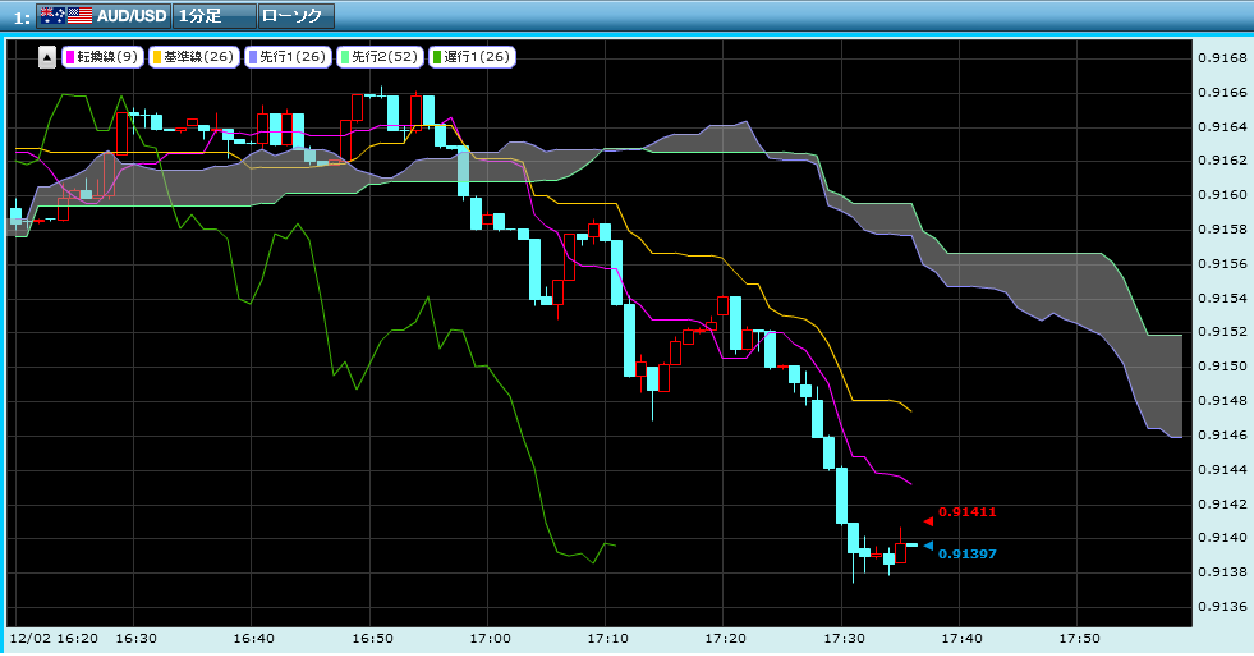This screenshot has height=656, width=1254.
Task: Click the 17:10 time axis label
Action: (x=606, y=638)
